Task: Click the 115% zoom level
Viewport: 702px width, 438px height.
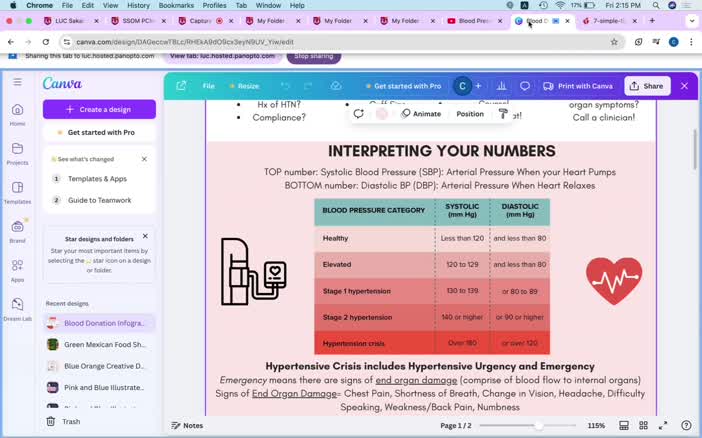Action: click(596, 425)
